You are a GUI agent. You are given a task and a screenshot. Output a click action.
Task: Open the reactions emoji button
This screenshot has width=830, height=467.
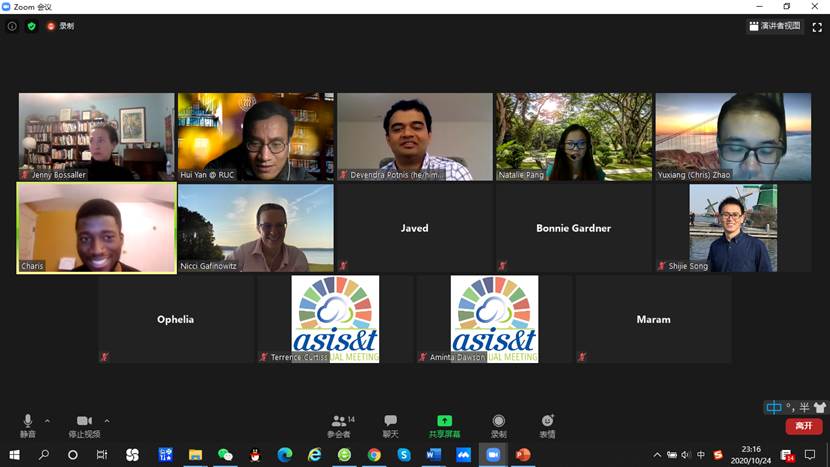coord(547,426)
